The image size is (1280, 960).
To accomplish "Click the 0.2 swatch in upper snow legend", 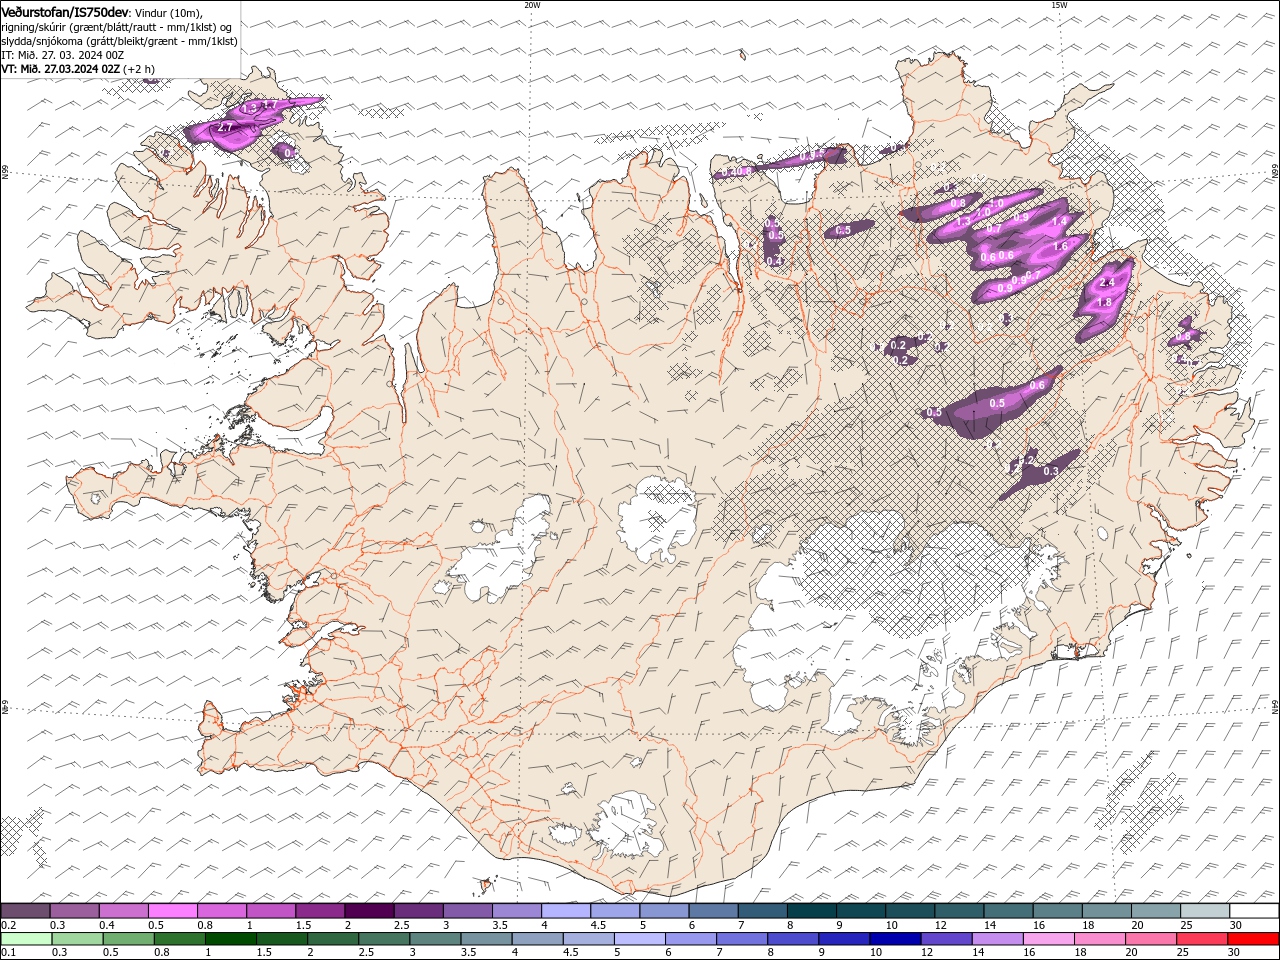I will point(25,910).
